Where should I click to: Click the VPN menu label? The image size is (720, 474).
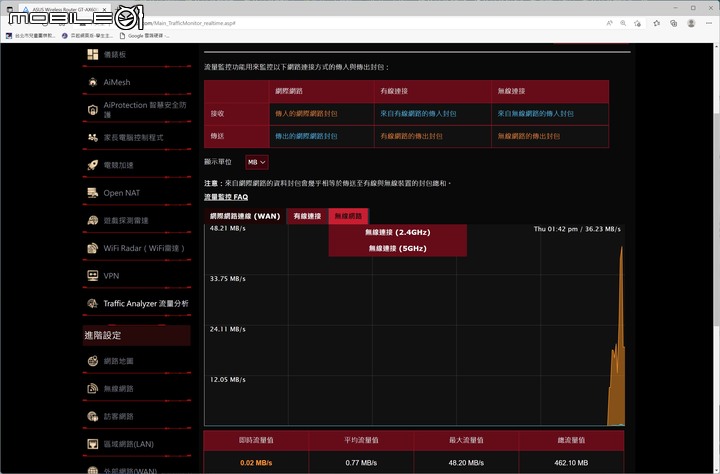pos(111,276)
